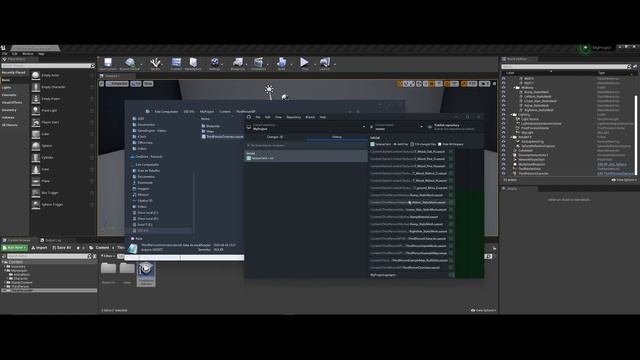Select the Cube shape icon
The height and width of the screenshot is (360, 640).
pos(36,134)
